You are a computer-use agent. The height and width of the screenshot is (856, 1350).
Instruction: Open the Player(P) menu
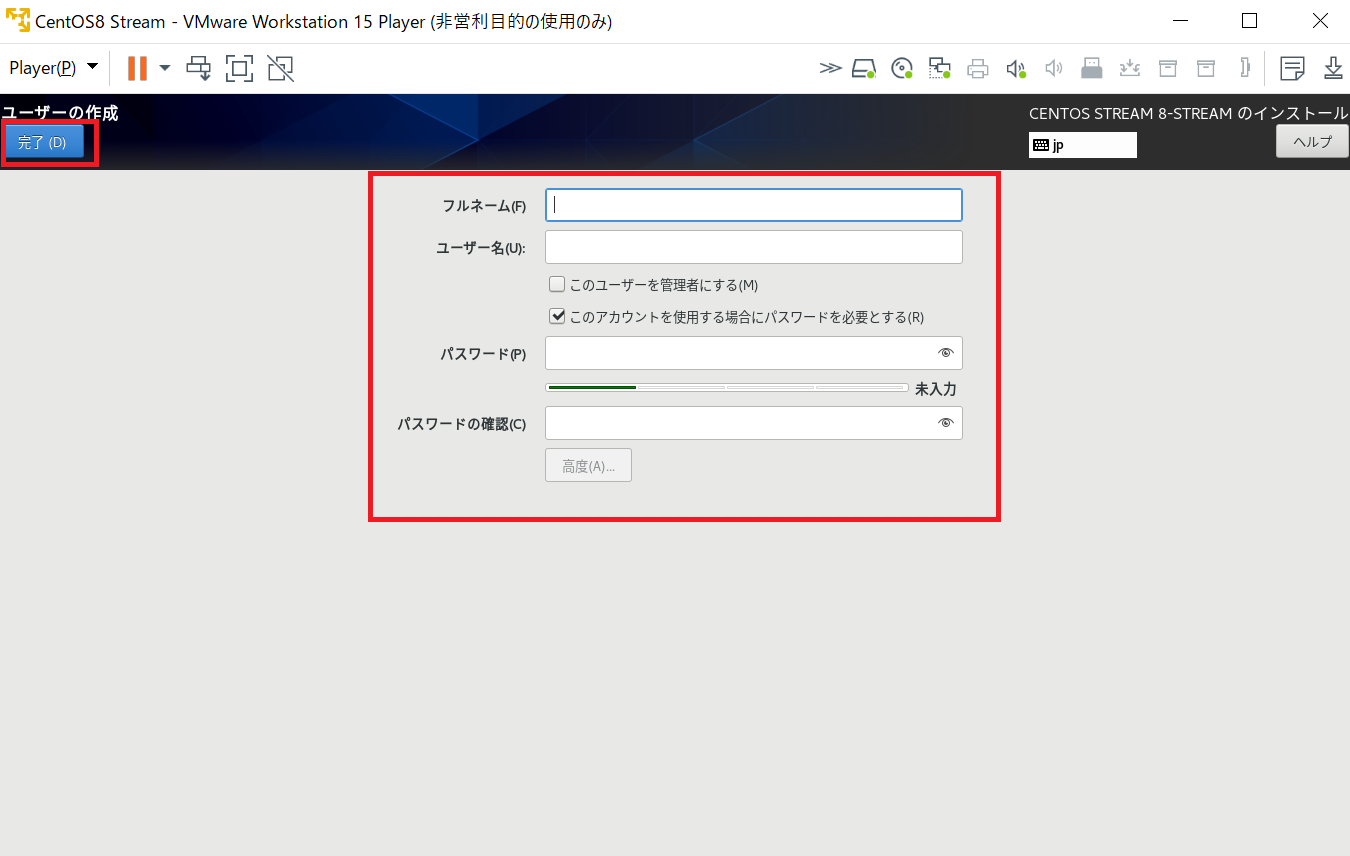(53, 68)
